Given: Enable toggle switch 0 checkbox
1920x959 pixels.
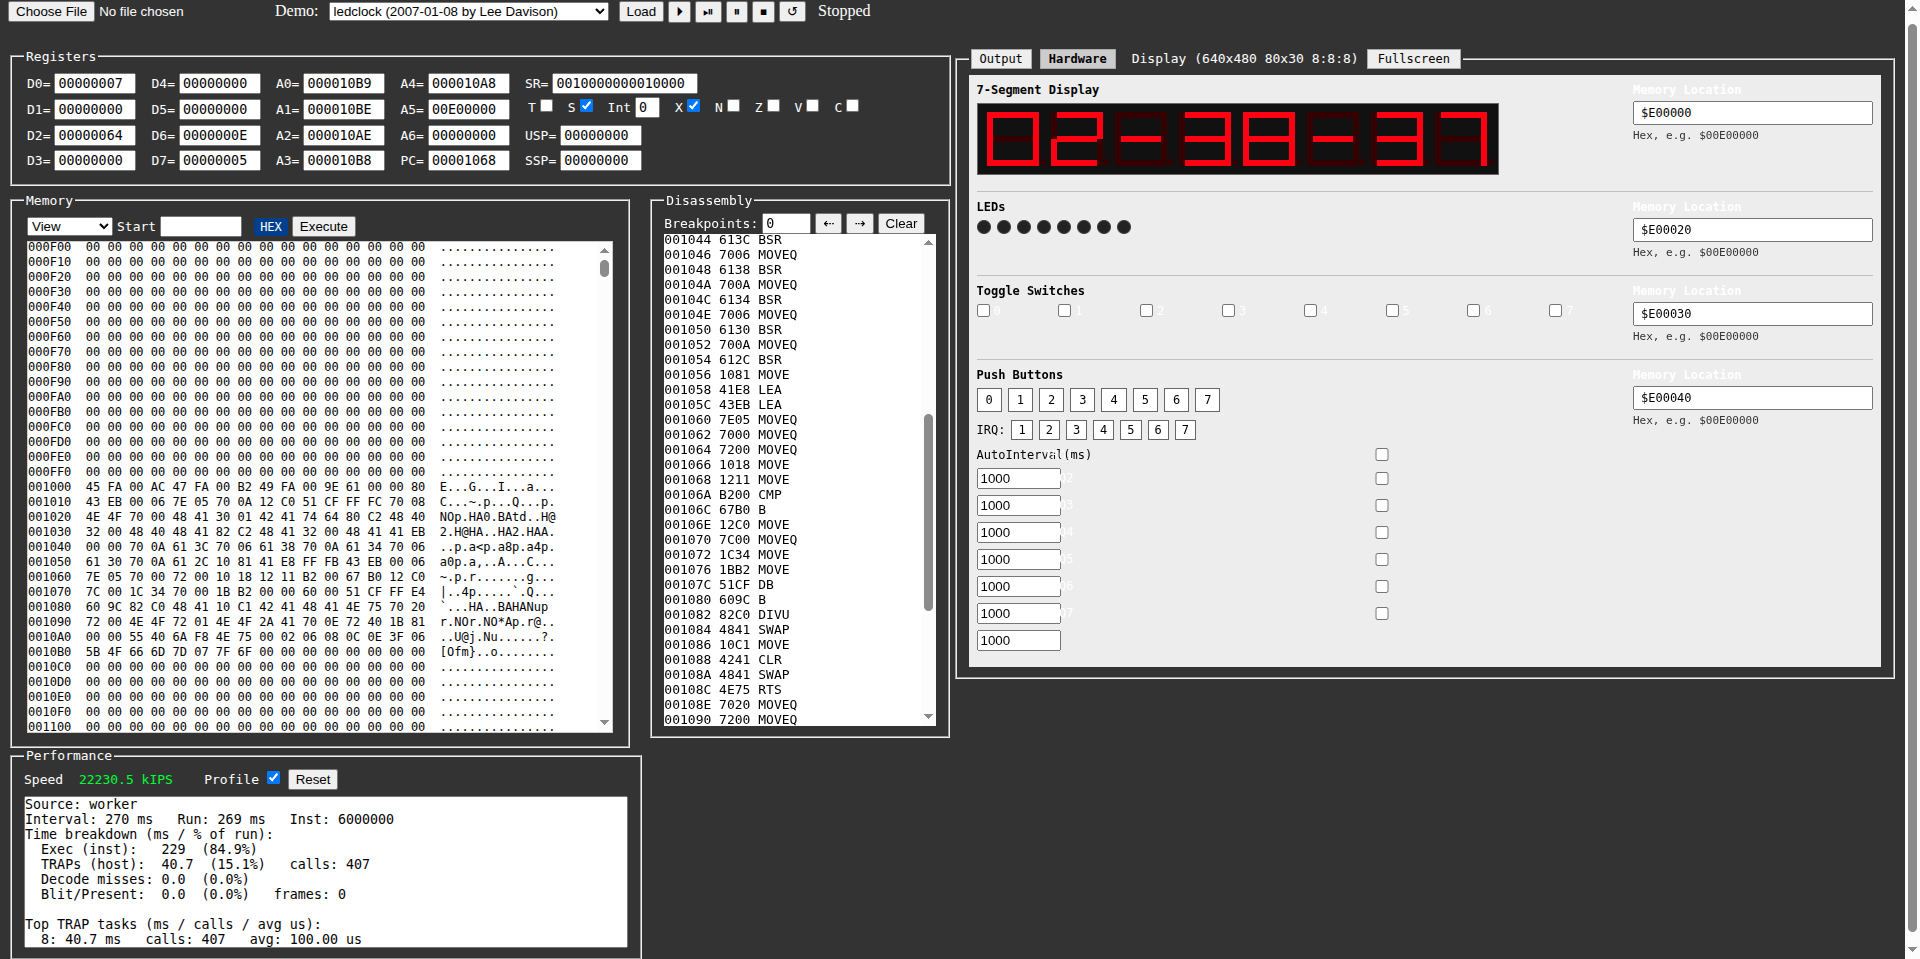Looking at the screenshot, I should pyautogui.click(x=983, y=311).
